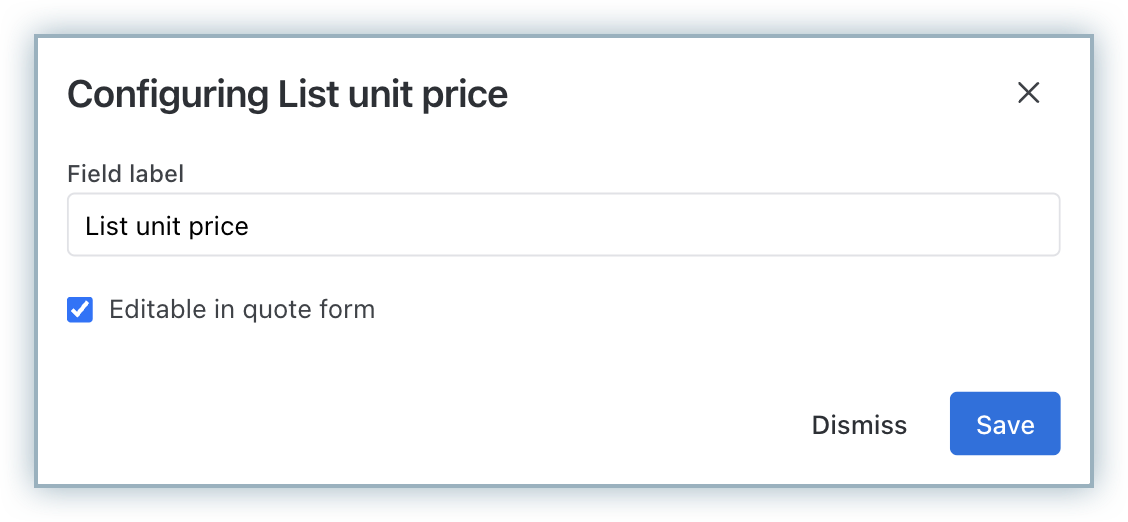Click the X icon in dialog header
The image size is (1128, 522).
click(x=1028, y=93)
